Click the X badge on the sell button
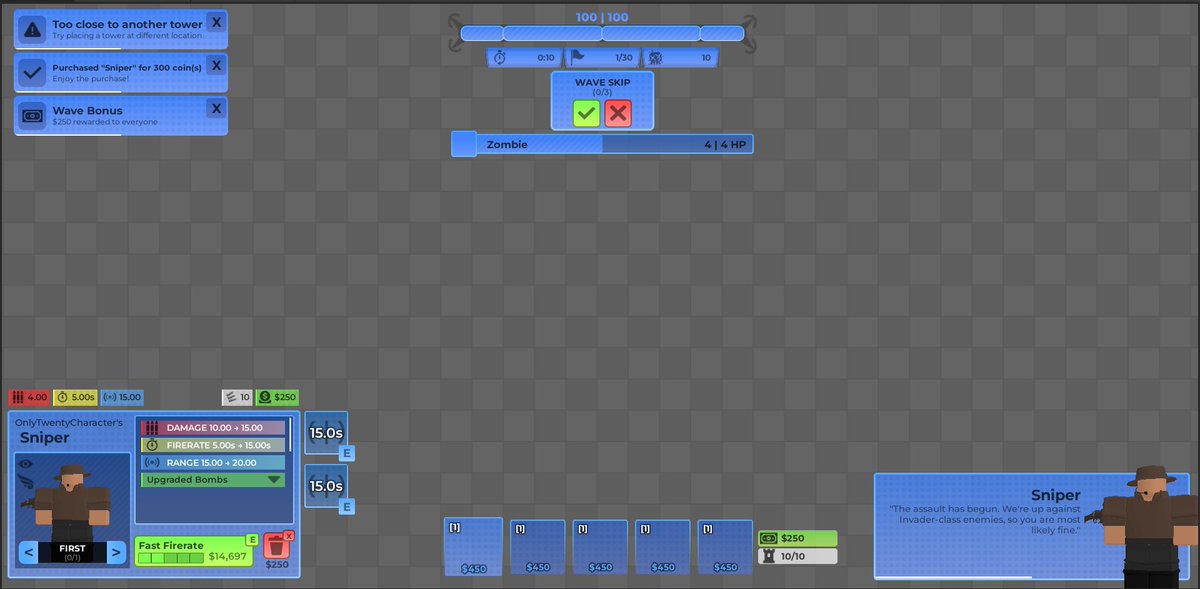The image size is (1200, 589). [x=289, y=536]
